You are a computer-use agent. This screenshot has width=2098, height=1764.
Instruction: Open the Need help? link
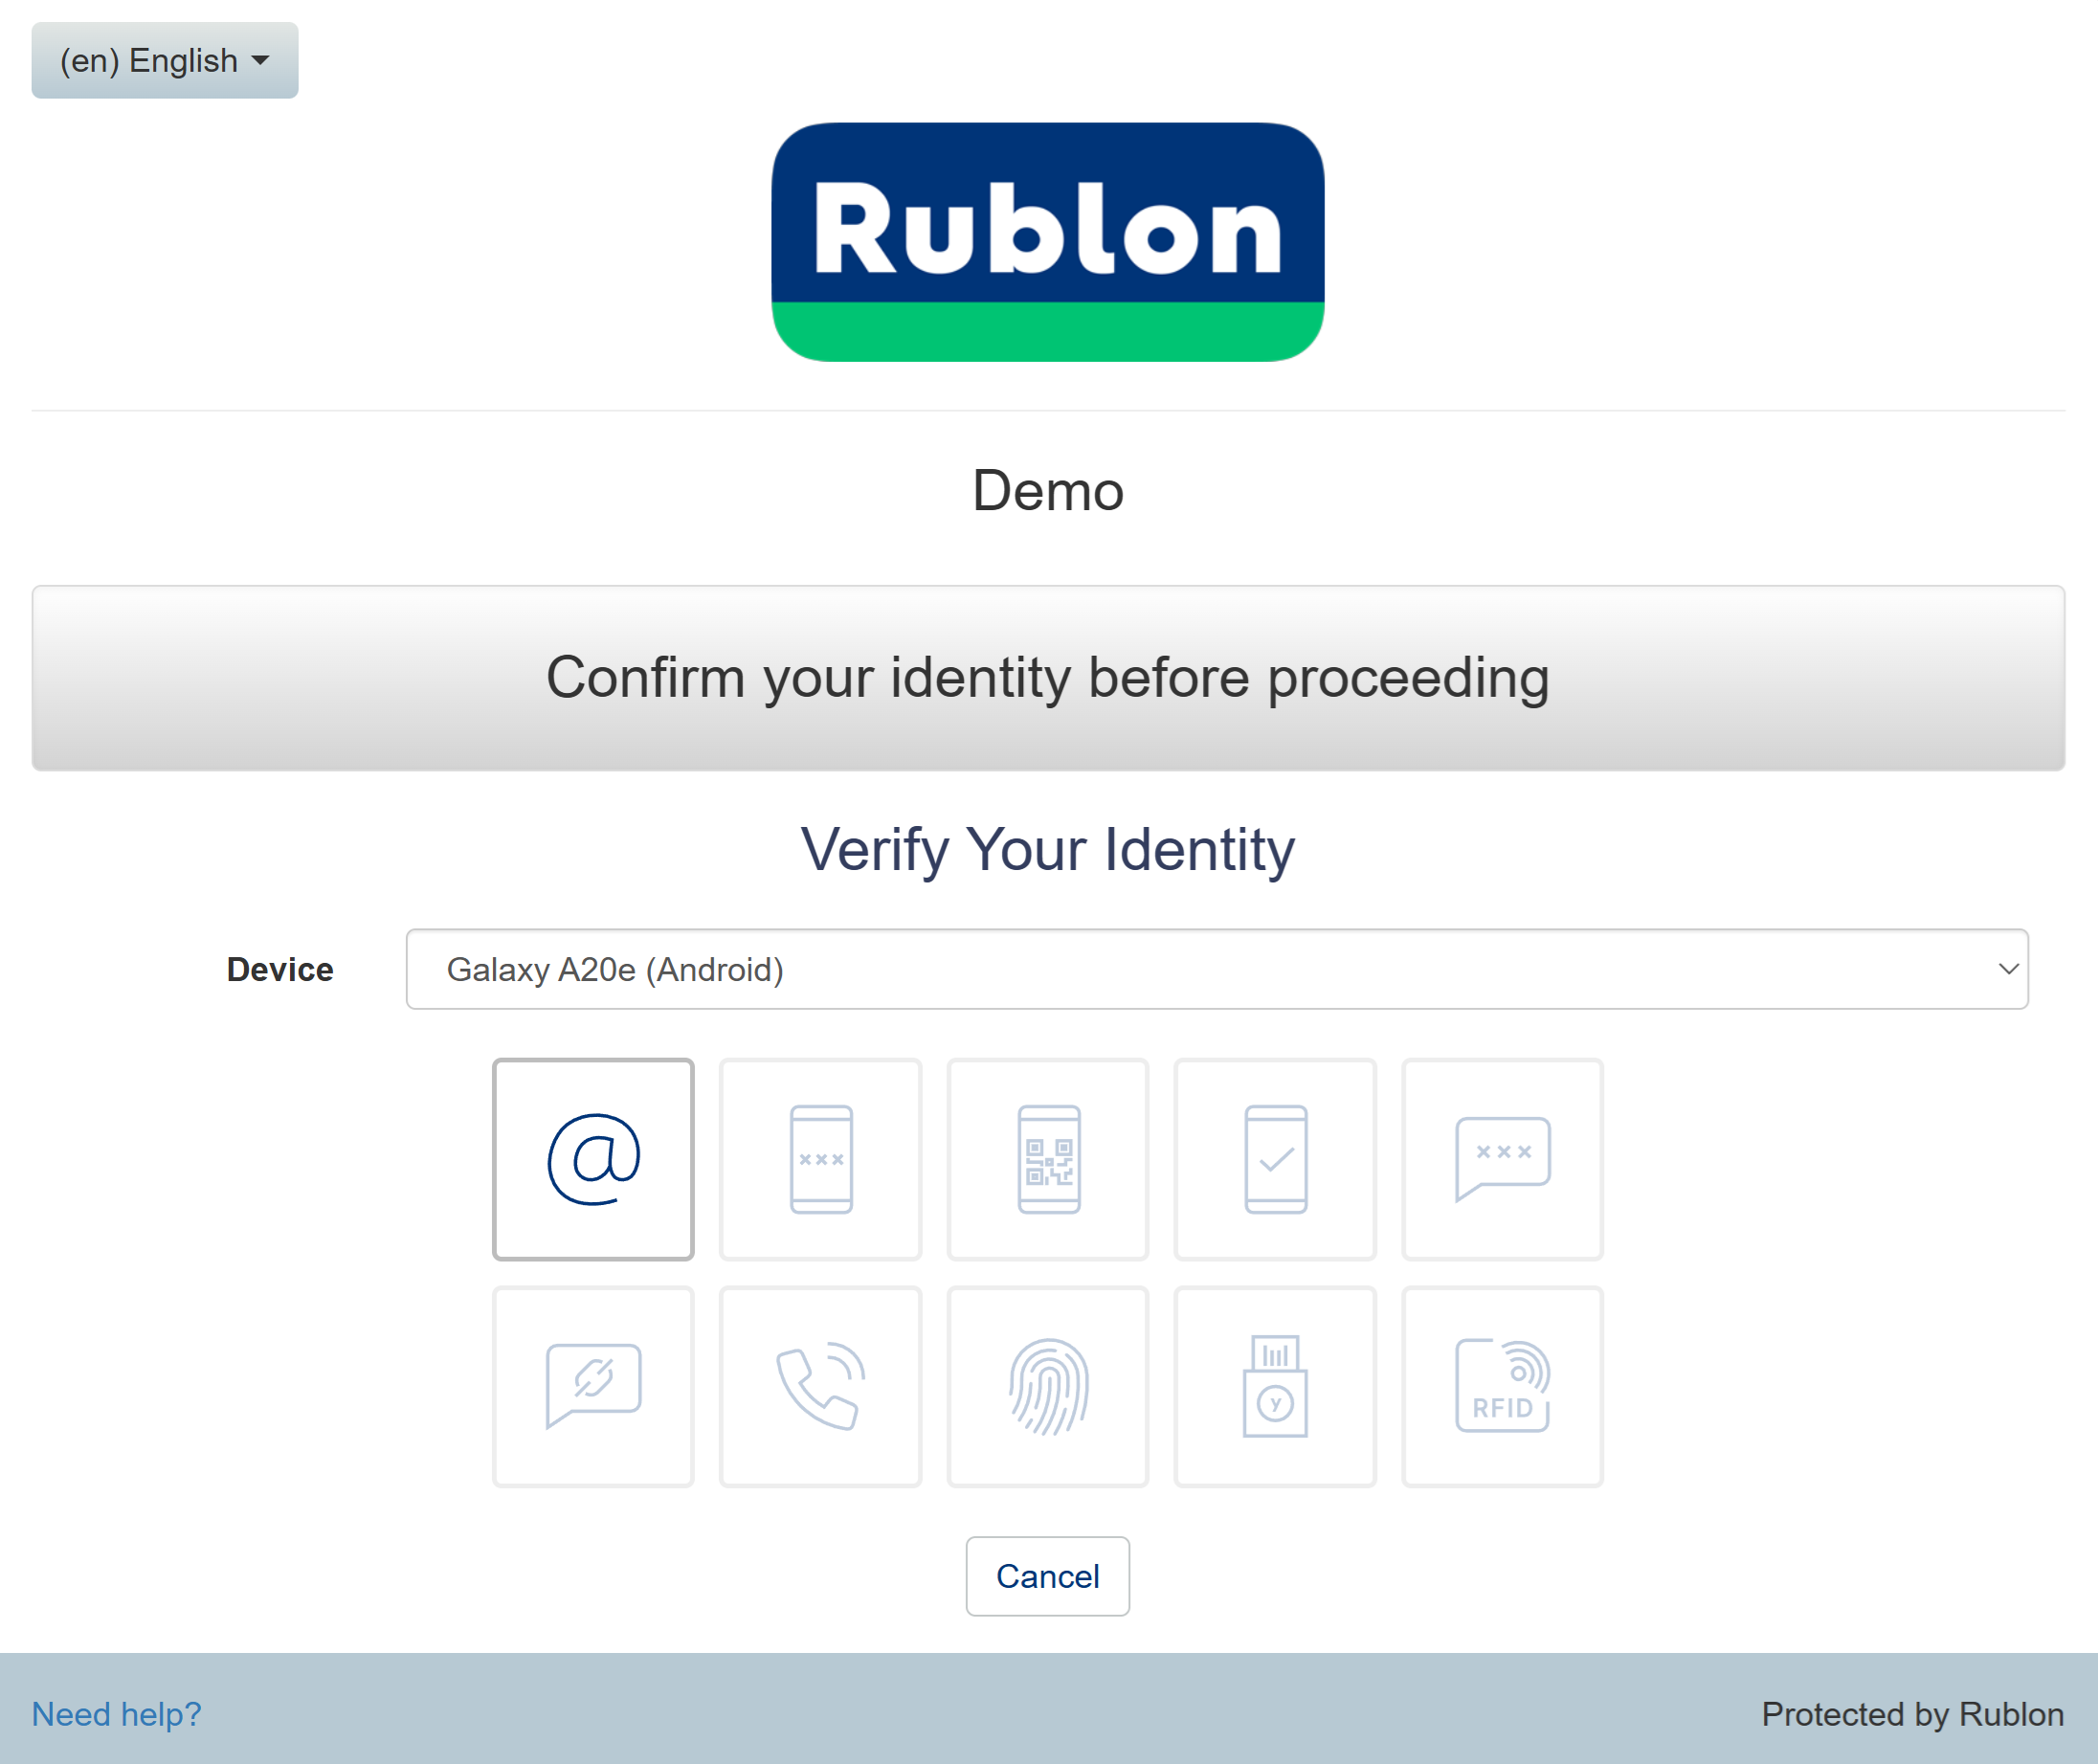pos(116,1714)
